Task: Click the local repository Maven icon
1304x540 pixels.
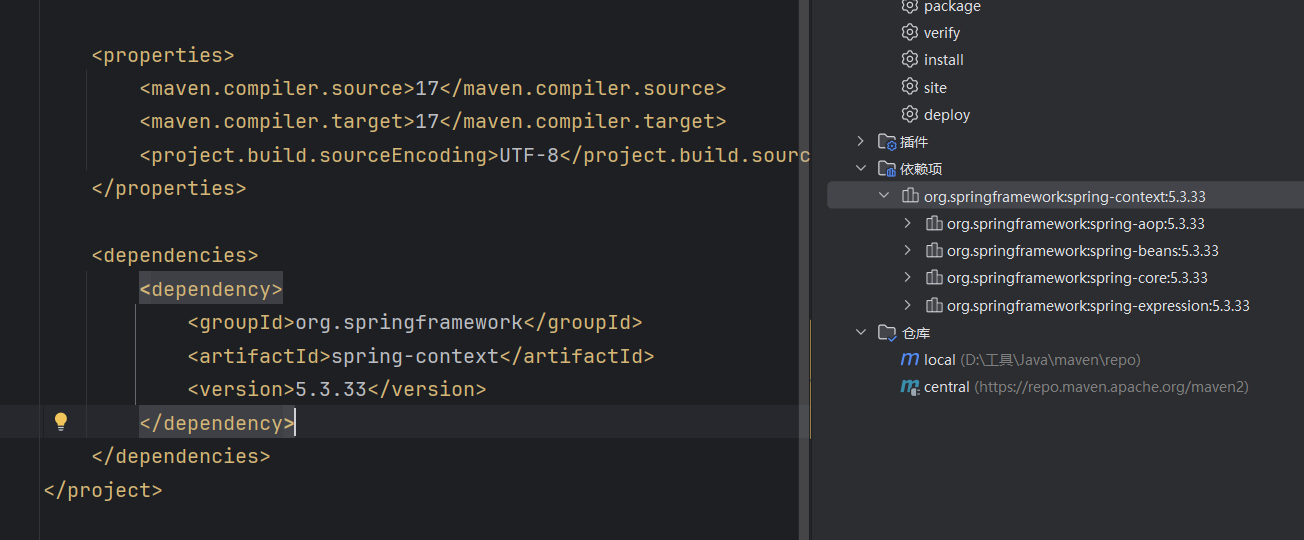Action: click(909, 359)
